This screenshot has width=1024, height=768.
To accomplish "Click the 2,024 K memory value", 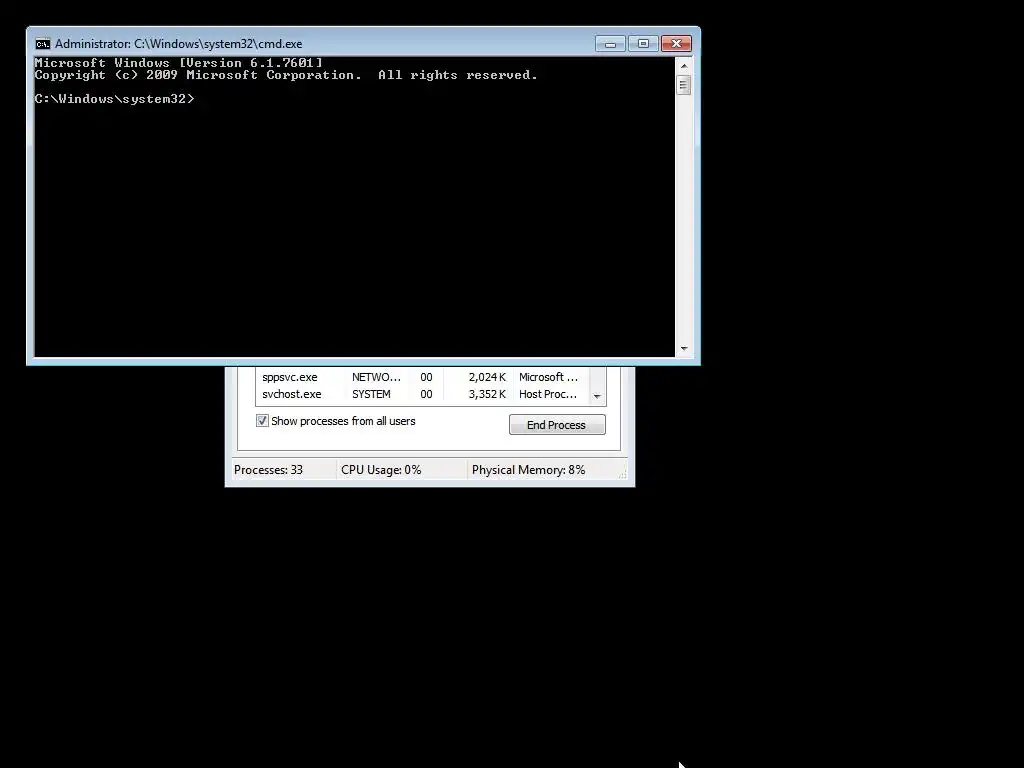I will pyautogui.click(x=487, y=377).
